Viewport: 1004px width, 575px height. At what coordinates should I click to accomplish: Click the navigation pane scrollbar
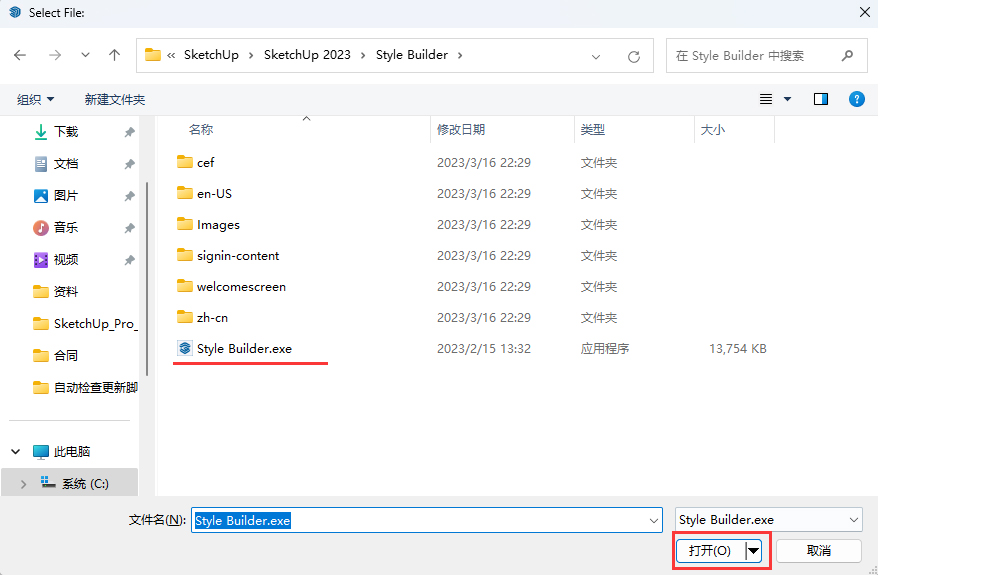tap(147, 279)
